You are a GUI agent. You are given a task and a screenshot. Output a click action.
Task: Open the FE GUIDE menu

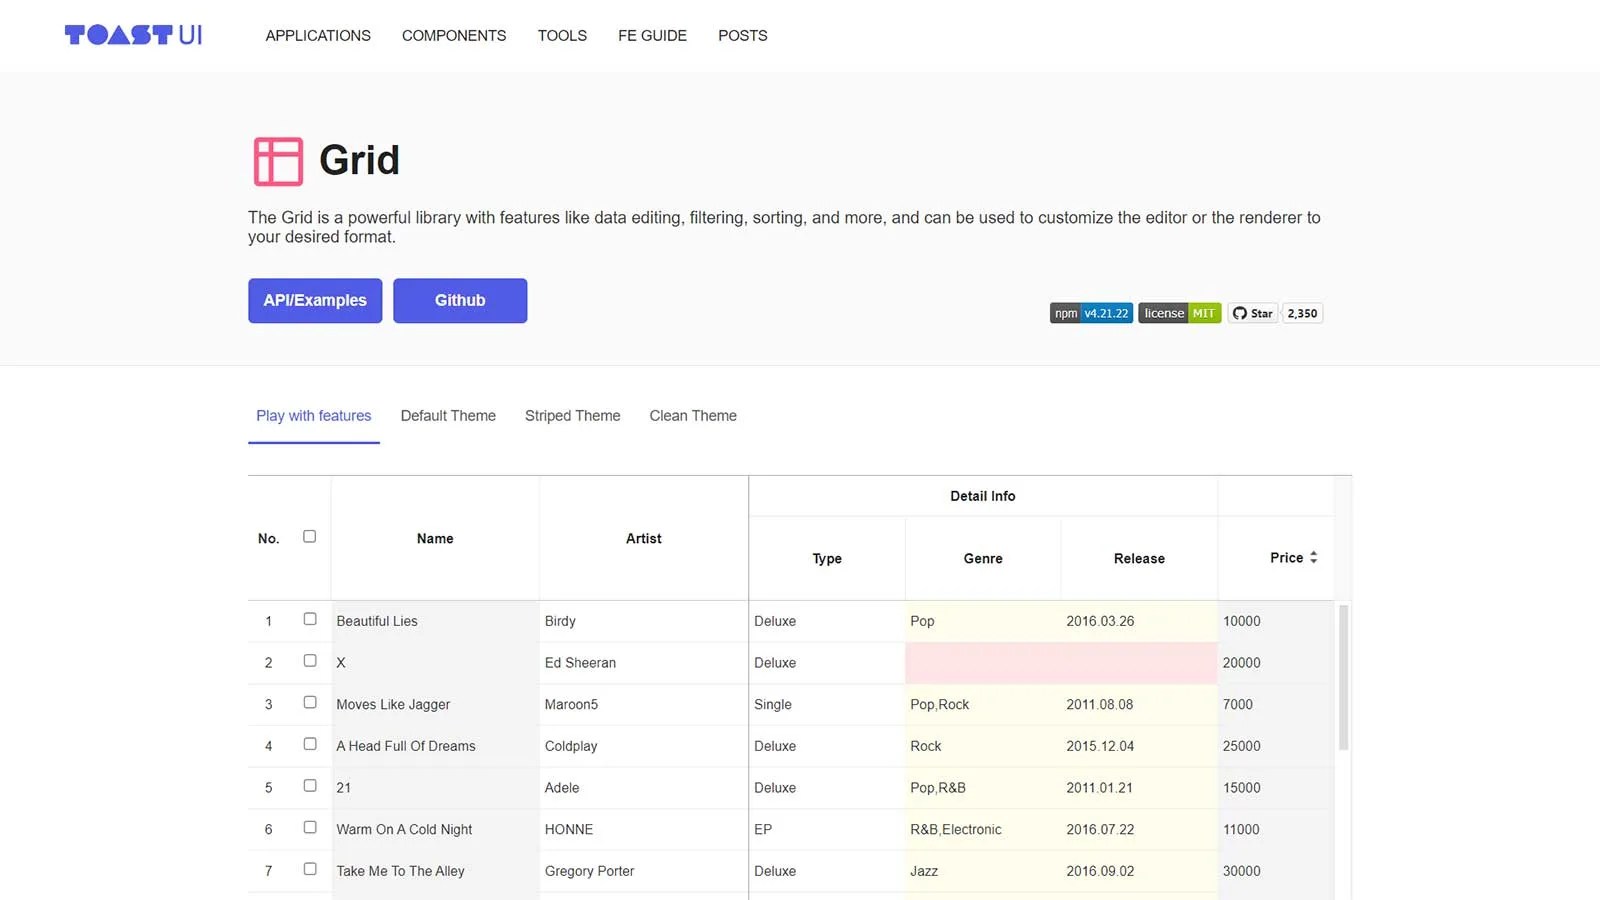652,35
